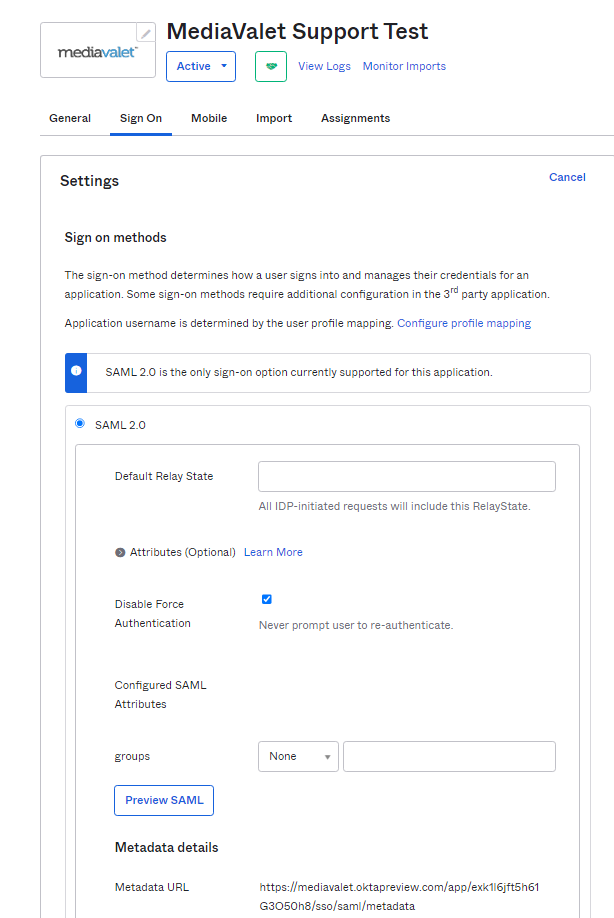Click the Preview SAML button
The image size is (614, 918).
click(164, 800)
